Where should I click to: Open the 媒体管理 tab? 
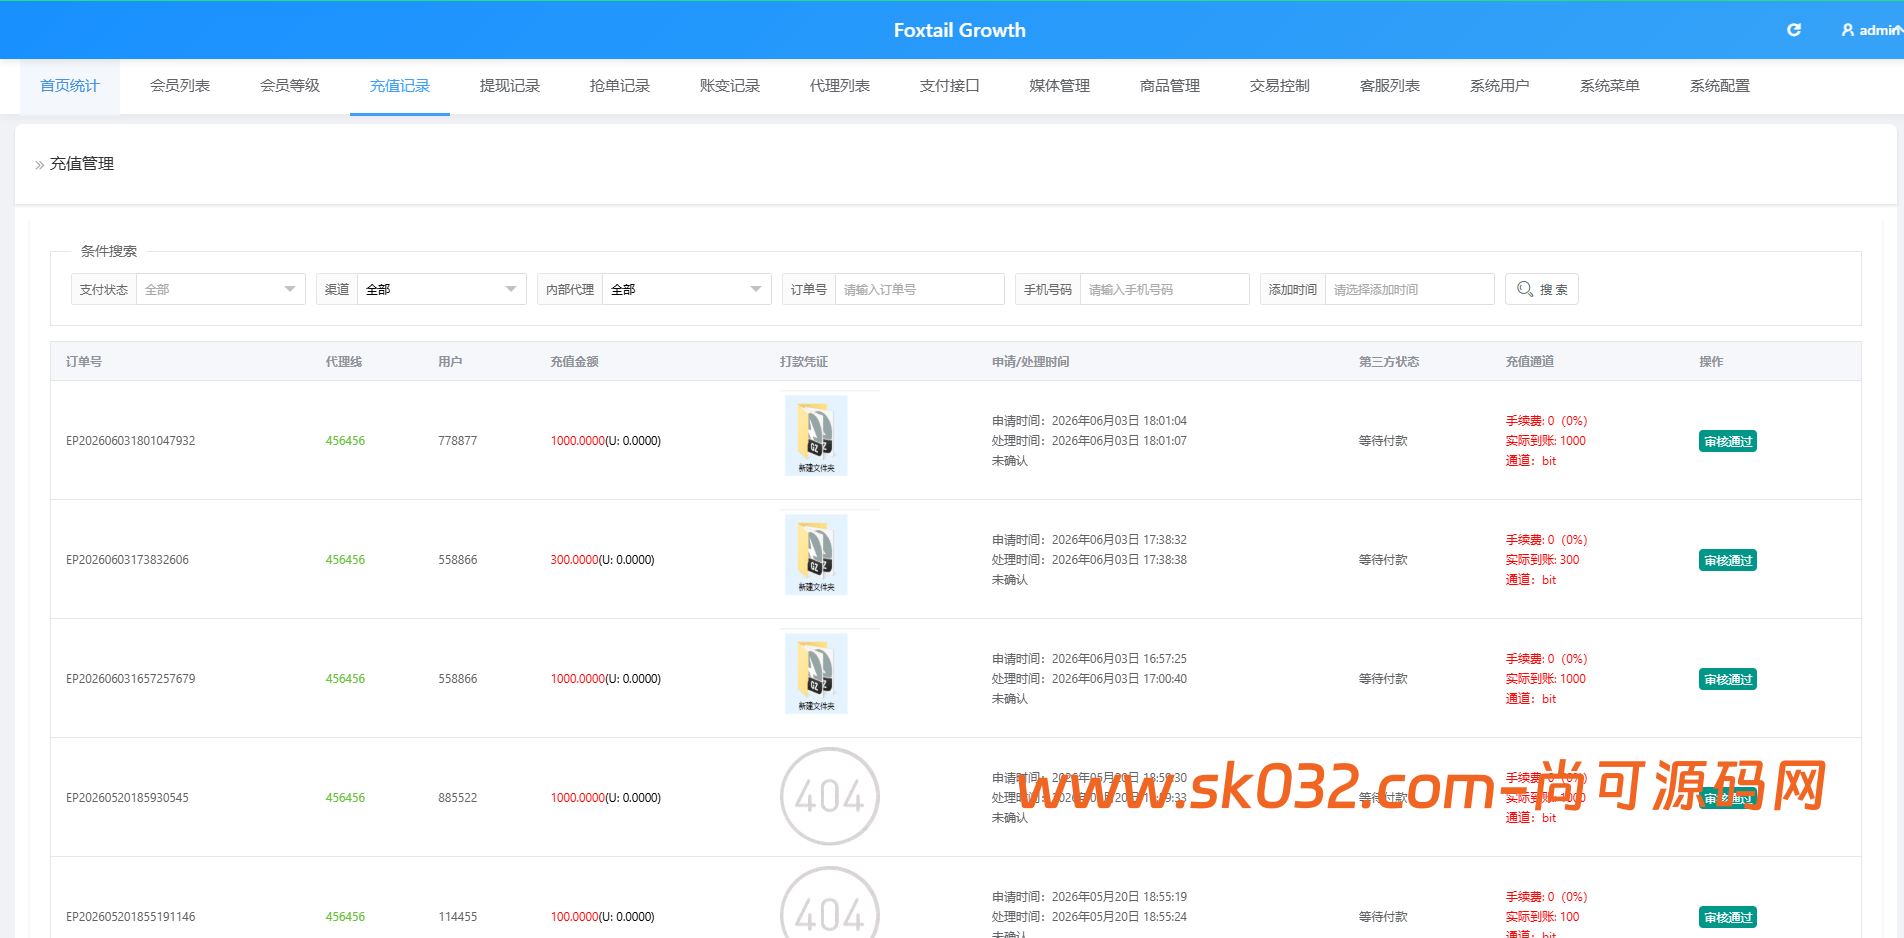coord(1060,86)
